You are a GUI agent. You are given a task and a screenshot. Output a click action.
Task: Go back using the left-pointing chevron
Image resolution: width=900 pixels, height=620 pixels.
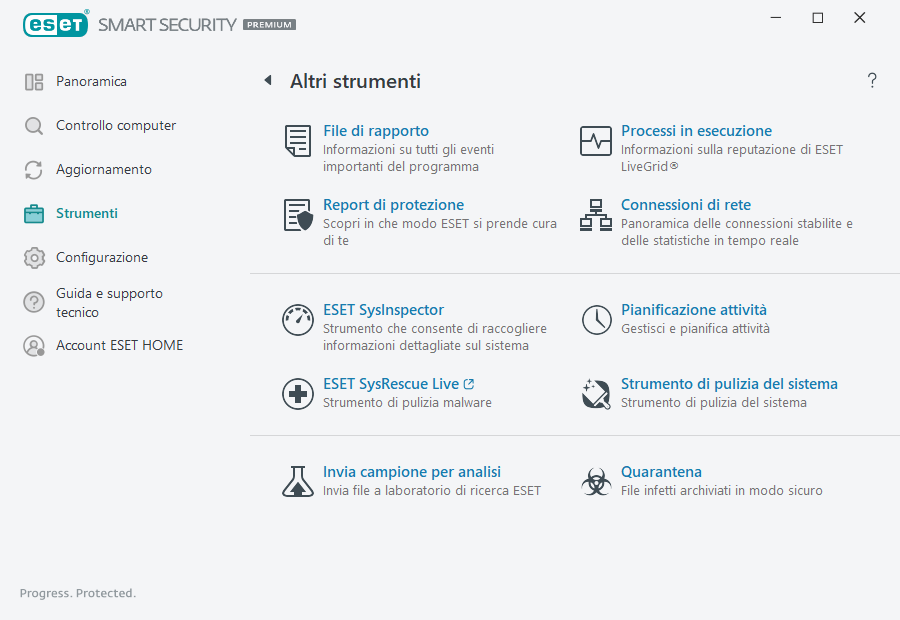[x=267, y=80]
